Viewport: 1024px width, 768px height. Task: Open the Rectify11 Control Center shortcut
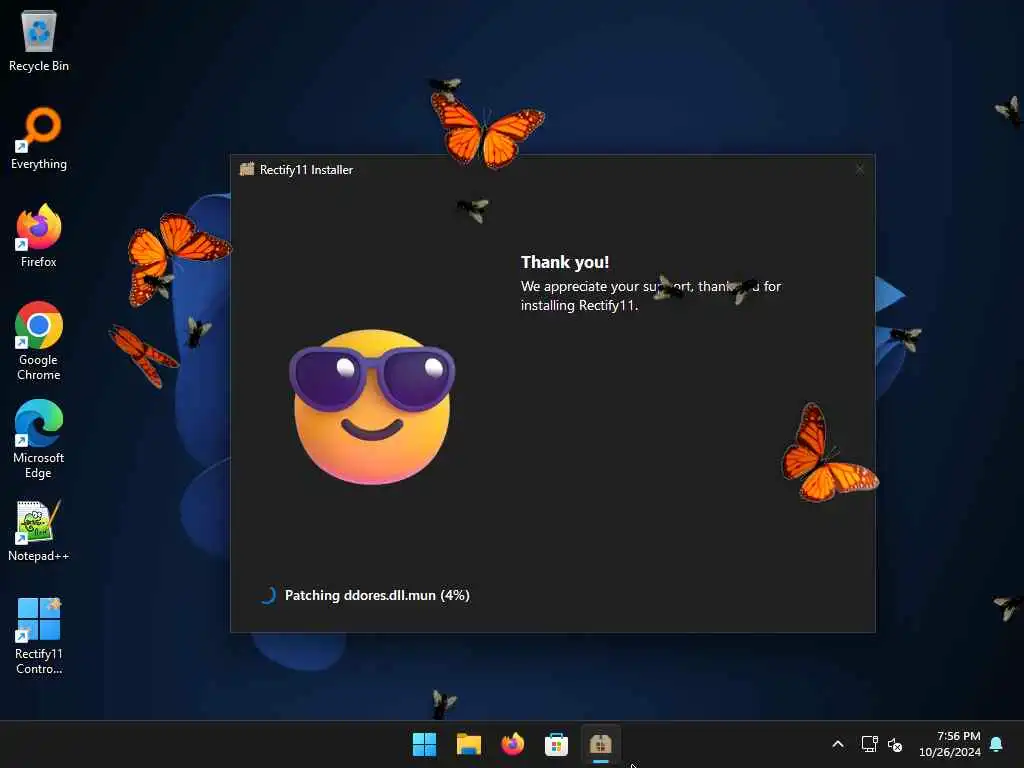click(39, 636)
